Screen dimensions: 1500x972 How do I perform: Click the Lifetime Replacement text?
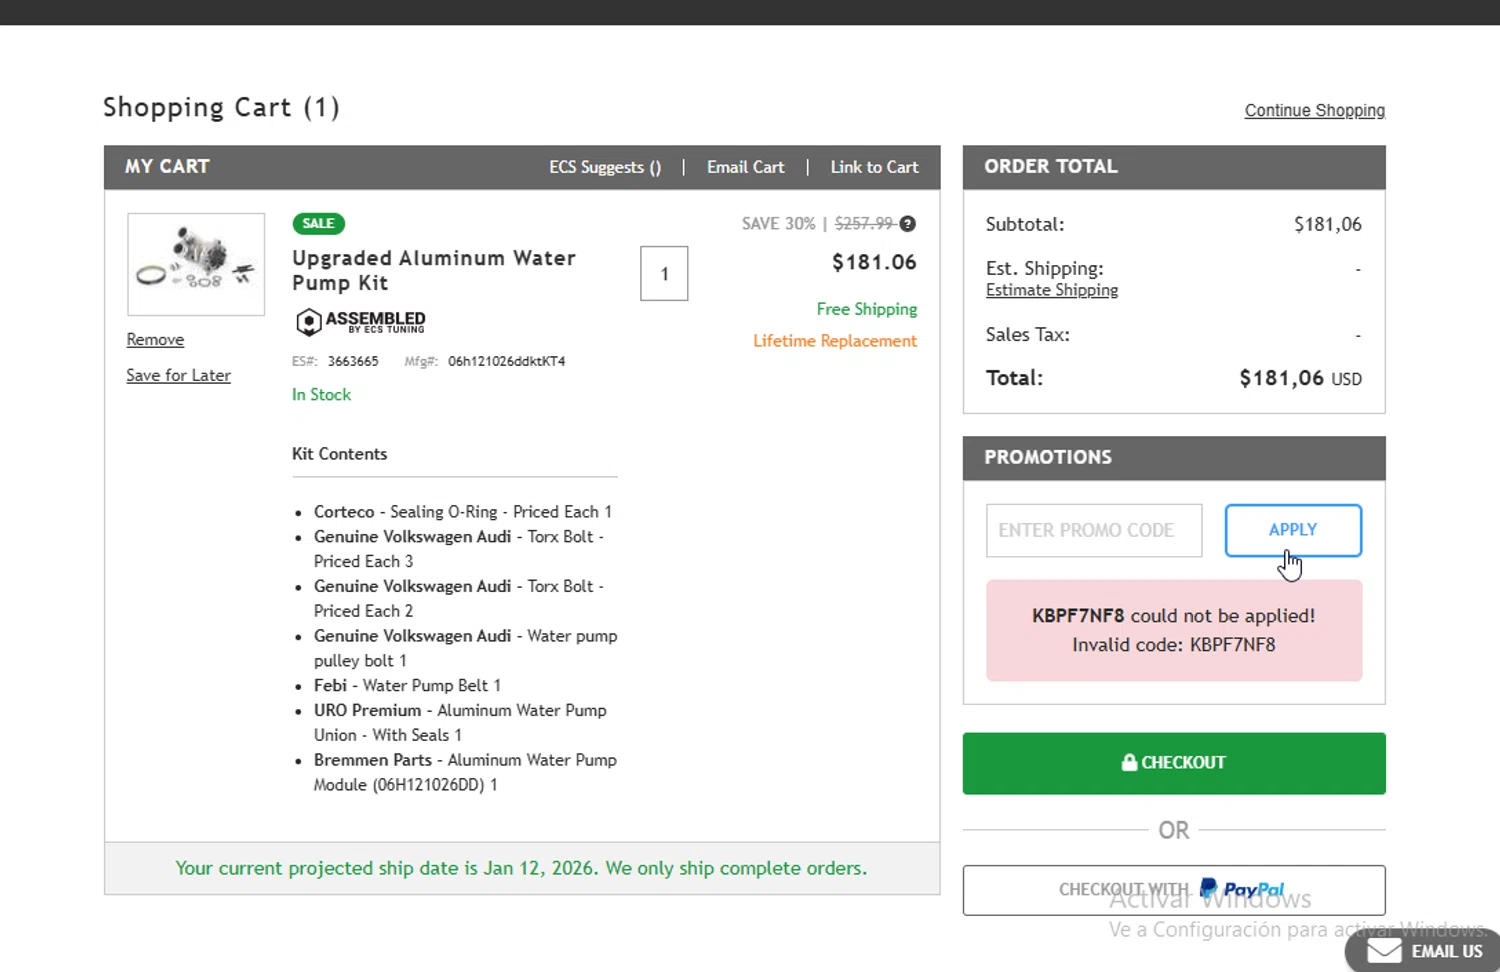click(x=835, y=341)
